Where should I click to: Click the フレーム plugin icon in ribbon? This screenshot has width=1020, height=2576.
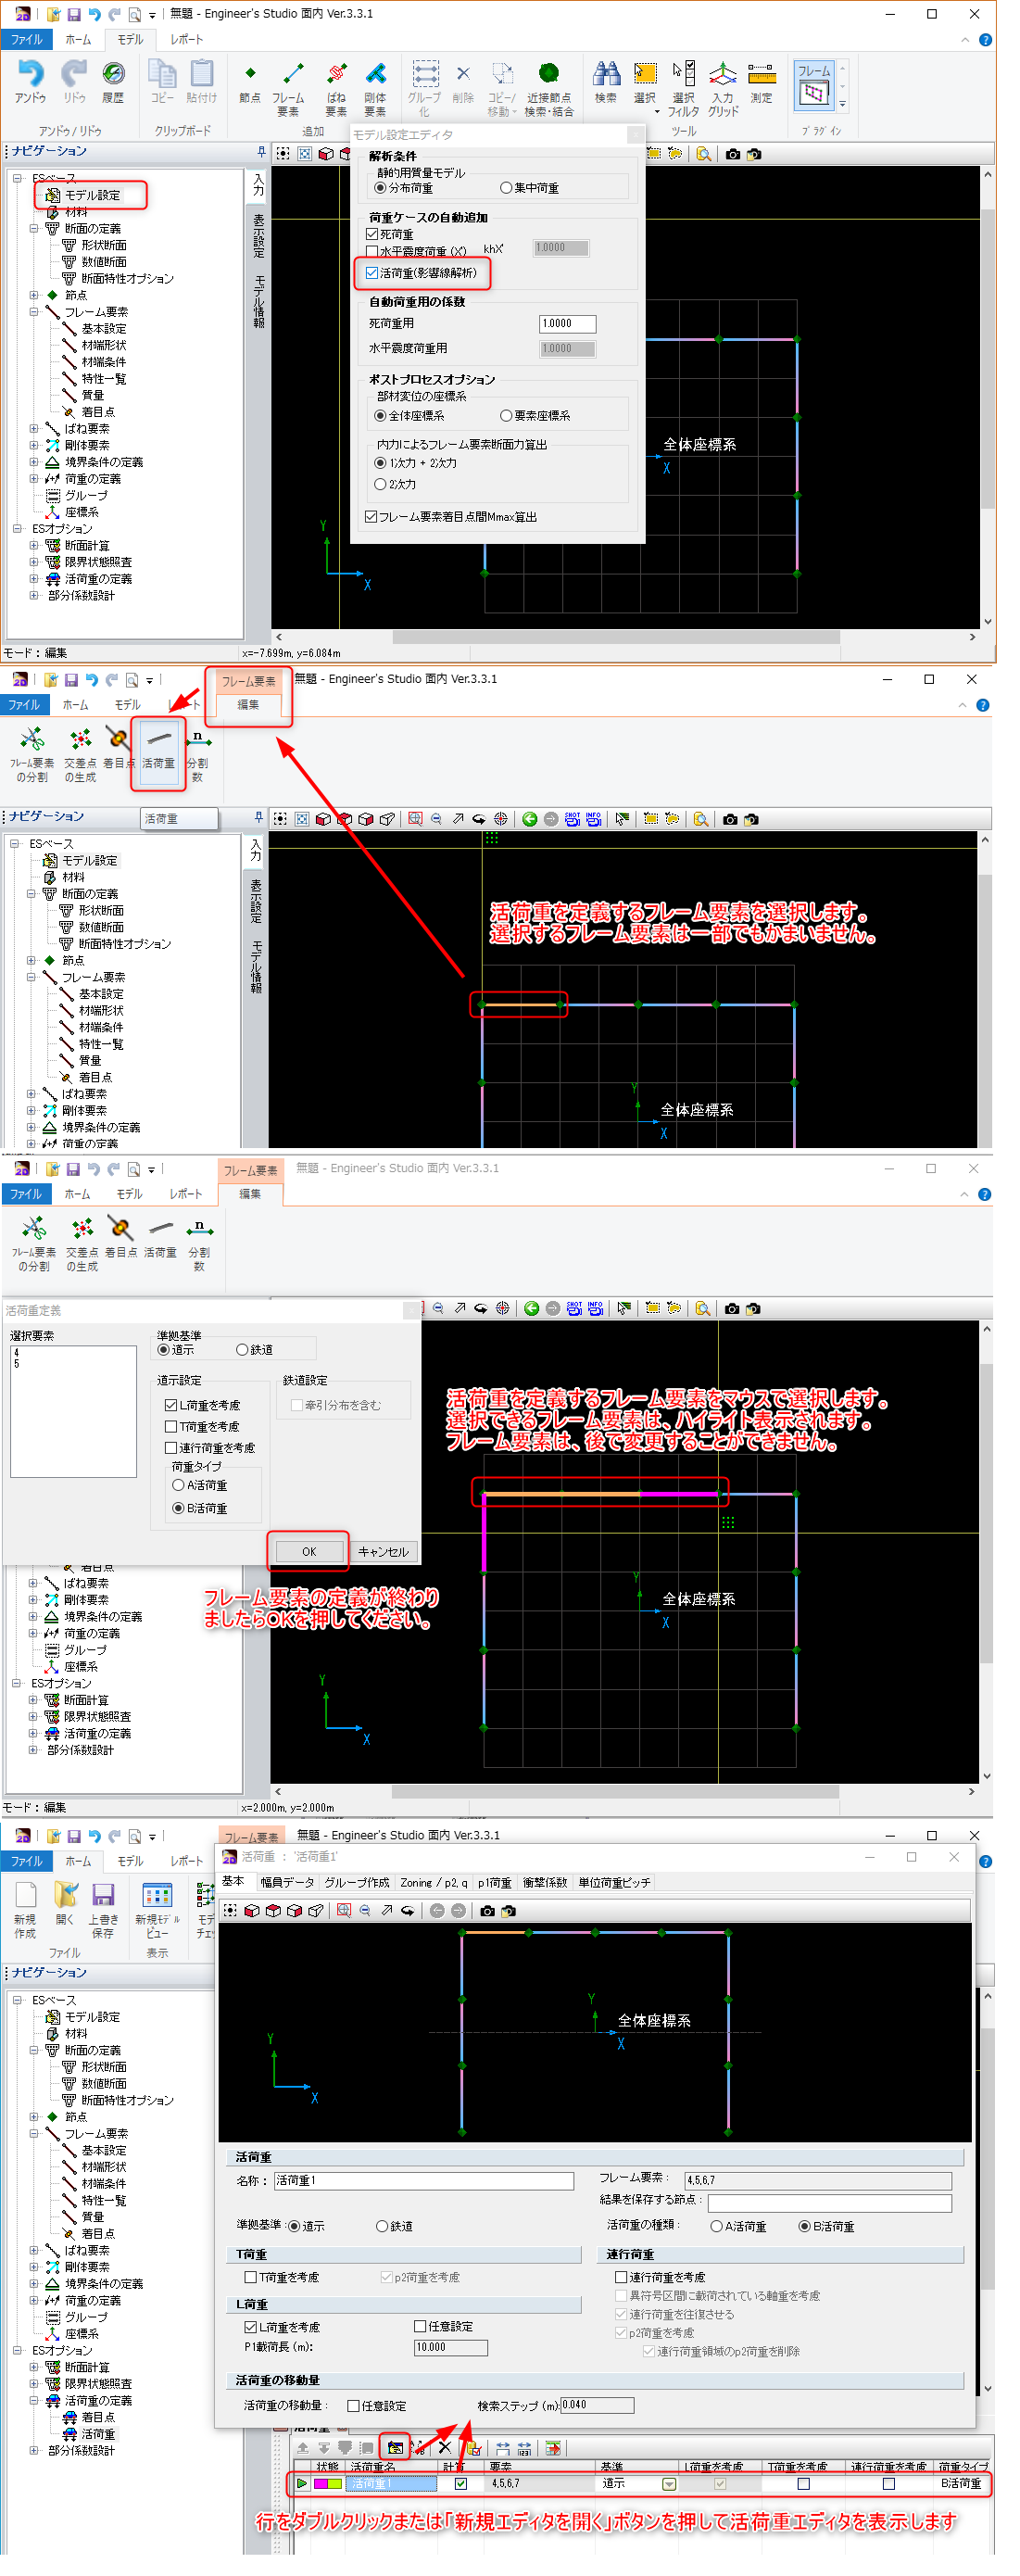click(814, 85)
